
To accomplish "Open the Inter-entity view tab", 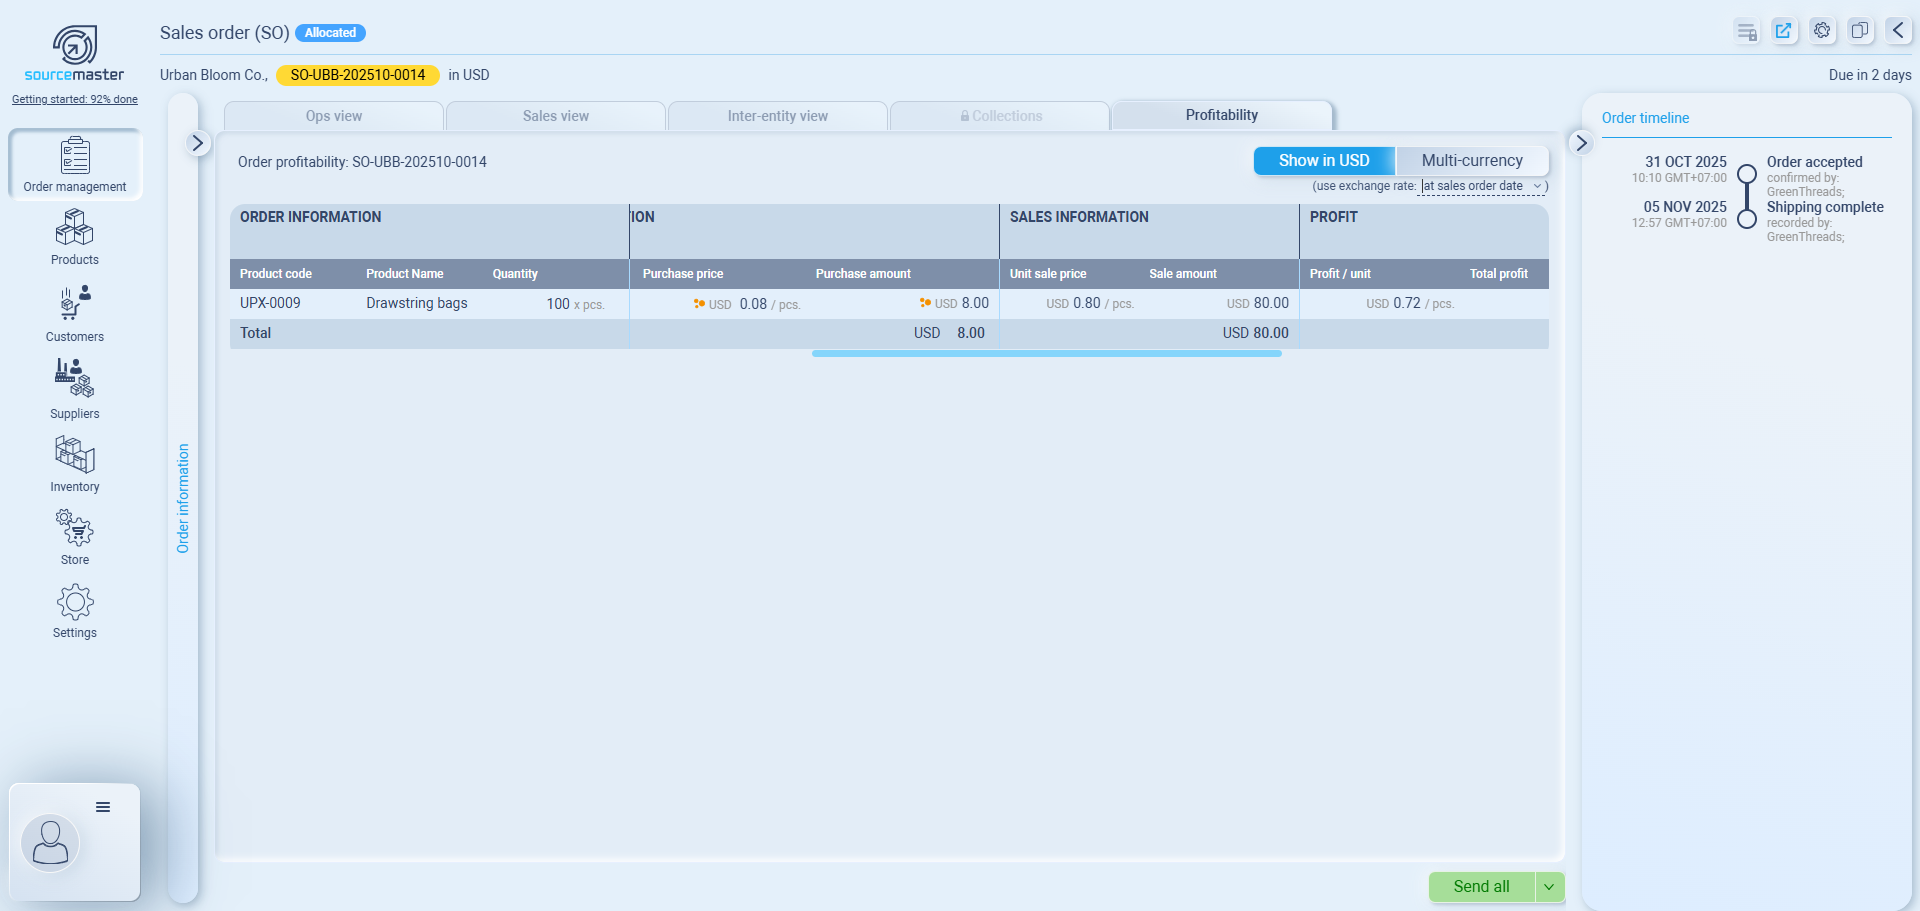I will click(x=777, y=116).
